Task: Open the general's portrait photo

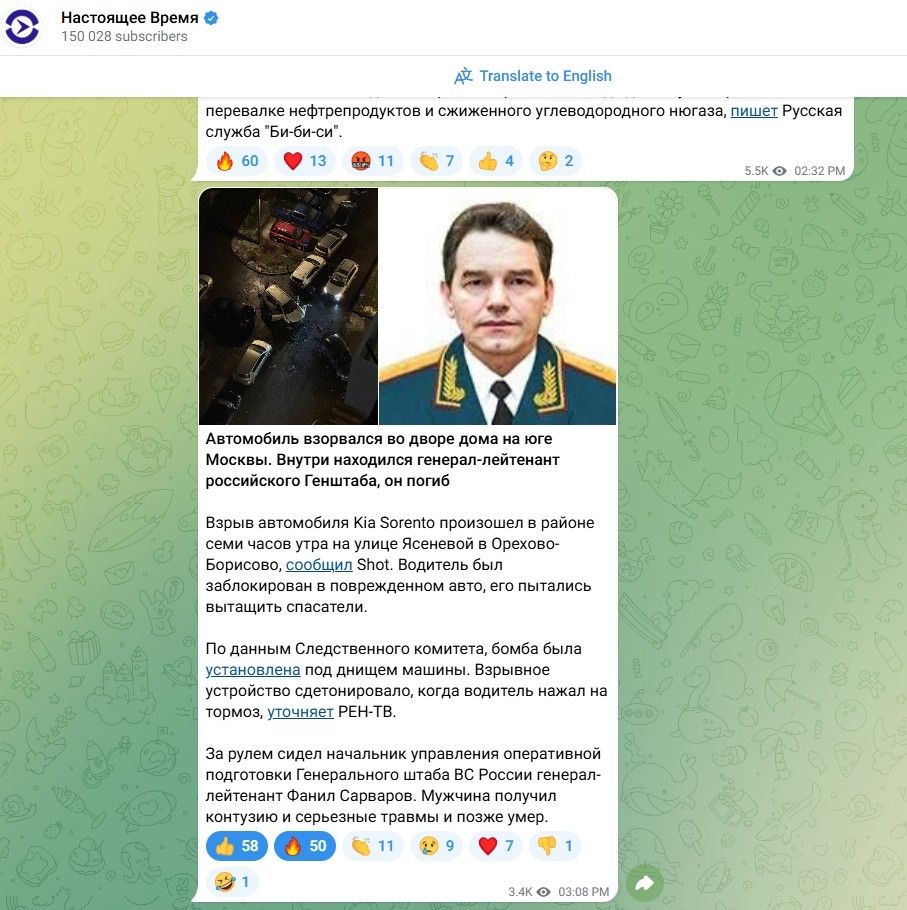Action: pos(498,306)
